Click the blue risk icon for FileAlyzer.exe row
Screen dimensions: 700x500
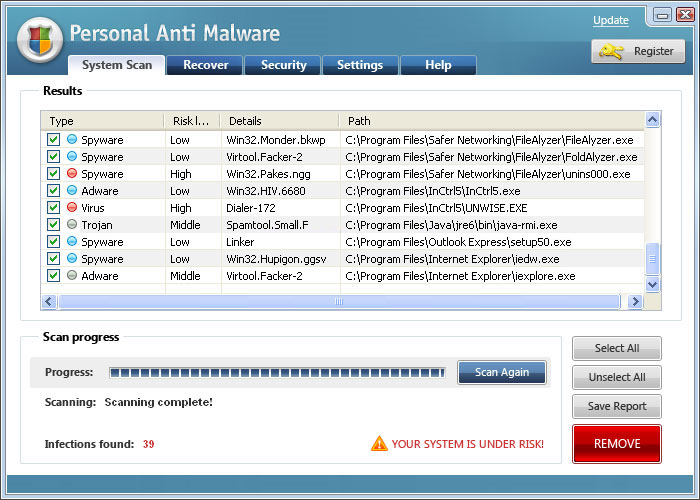point(72,139)
